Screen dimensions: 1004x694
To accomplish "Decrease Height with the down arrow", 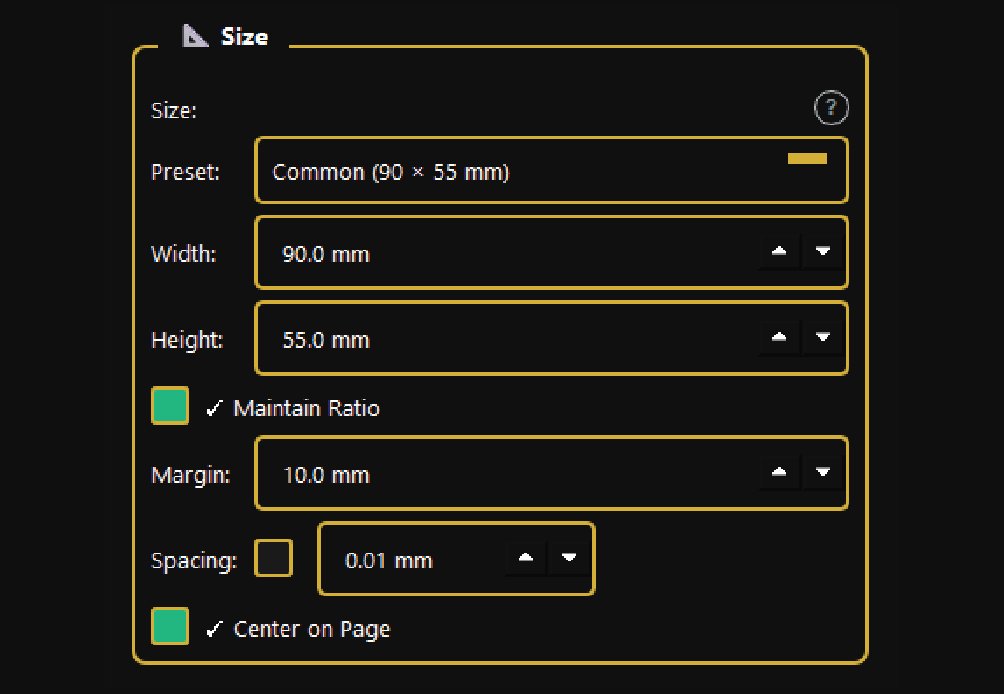I will [x=823, y=338].
